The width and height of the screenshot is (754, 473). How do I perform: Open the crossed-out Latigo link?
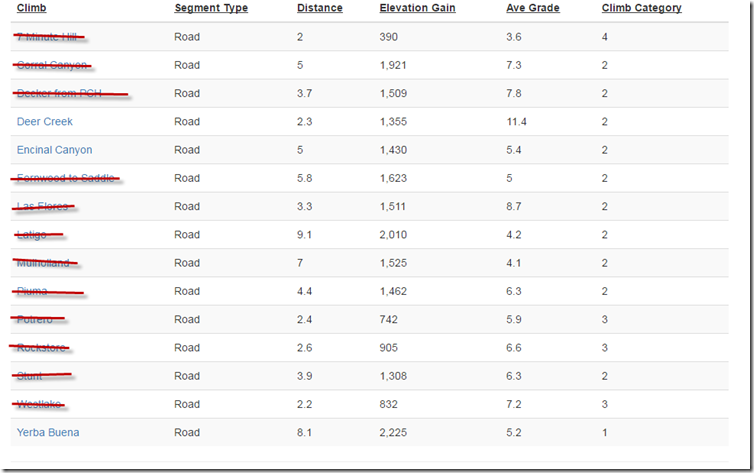(32, 235)
